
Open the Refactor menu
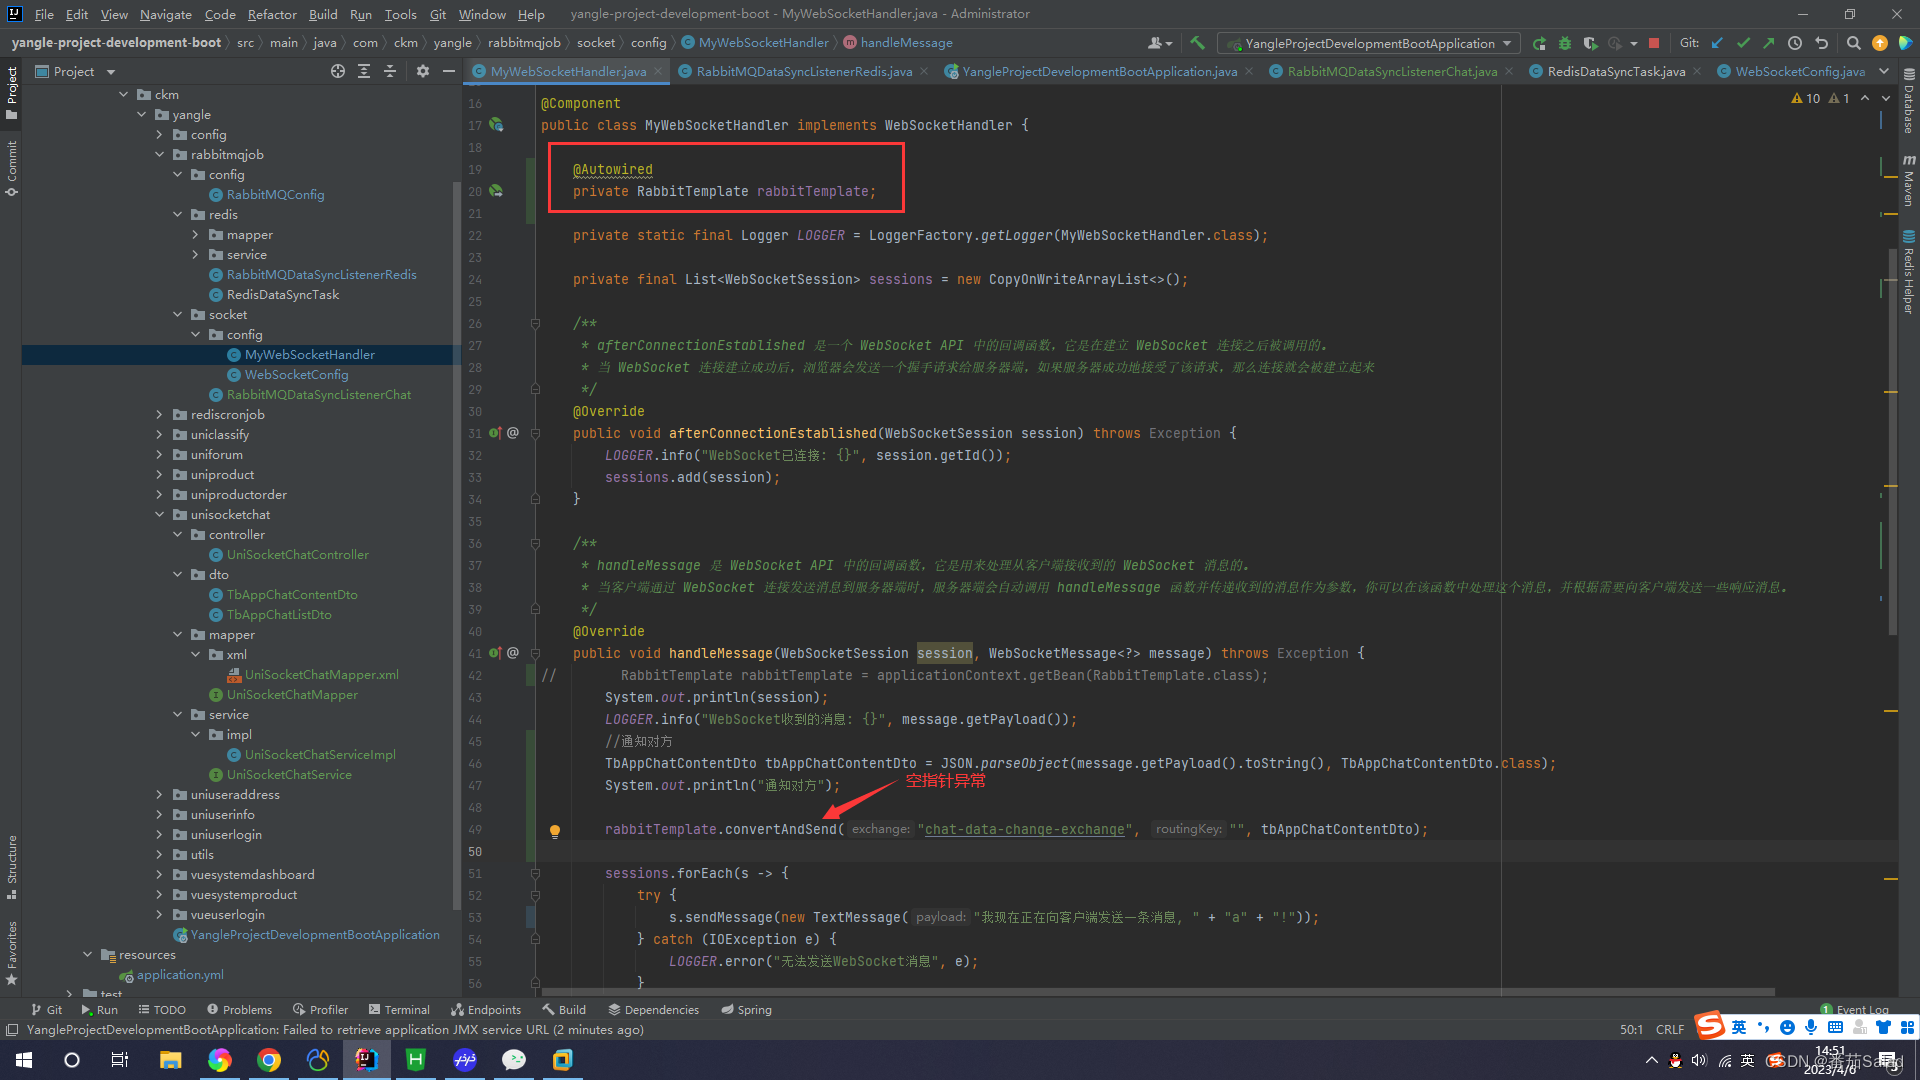(272, 14)
